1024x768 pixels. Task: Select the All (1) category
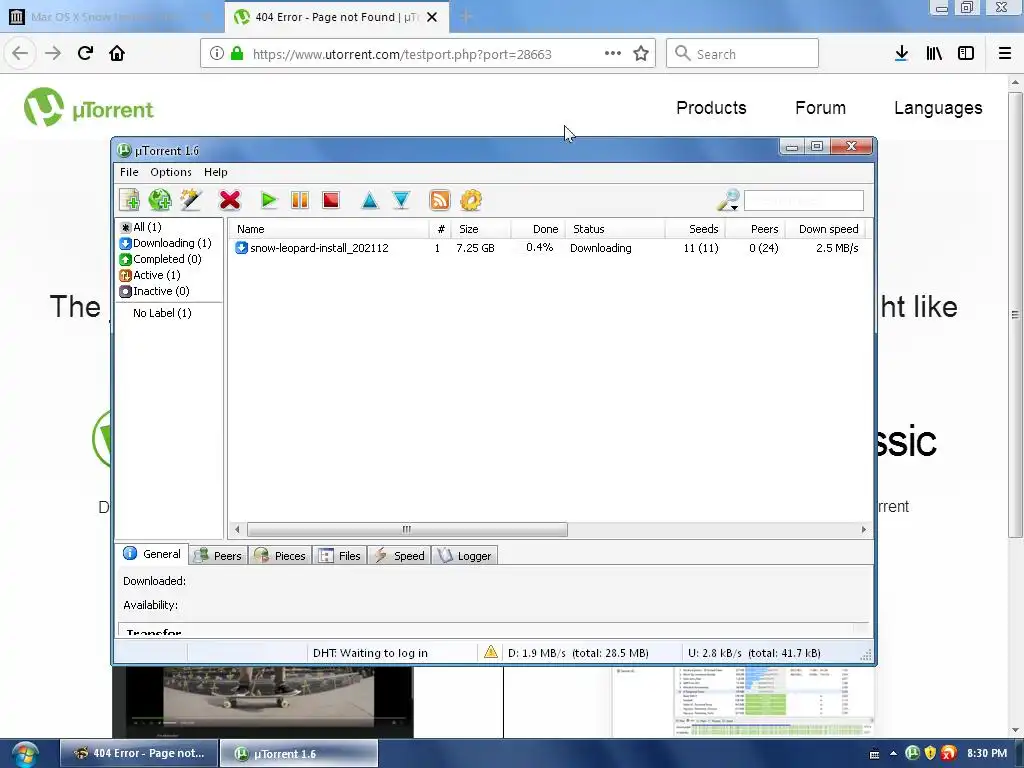[x=141, y=227]
